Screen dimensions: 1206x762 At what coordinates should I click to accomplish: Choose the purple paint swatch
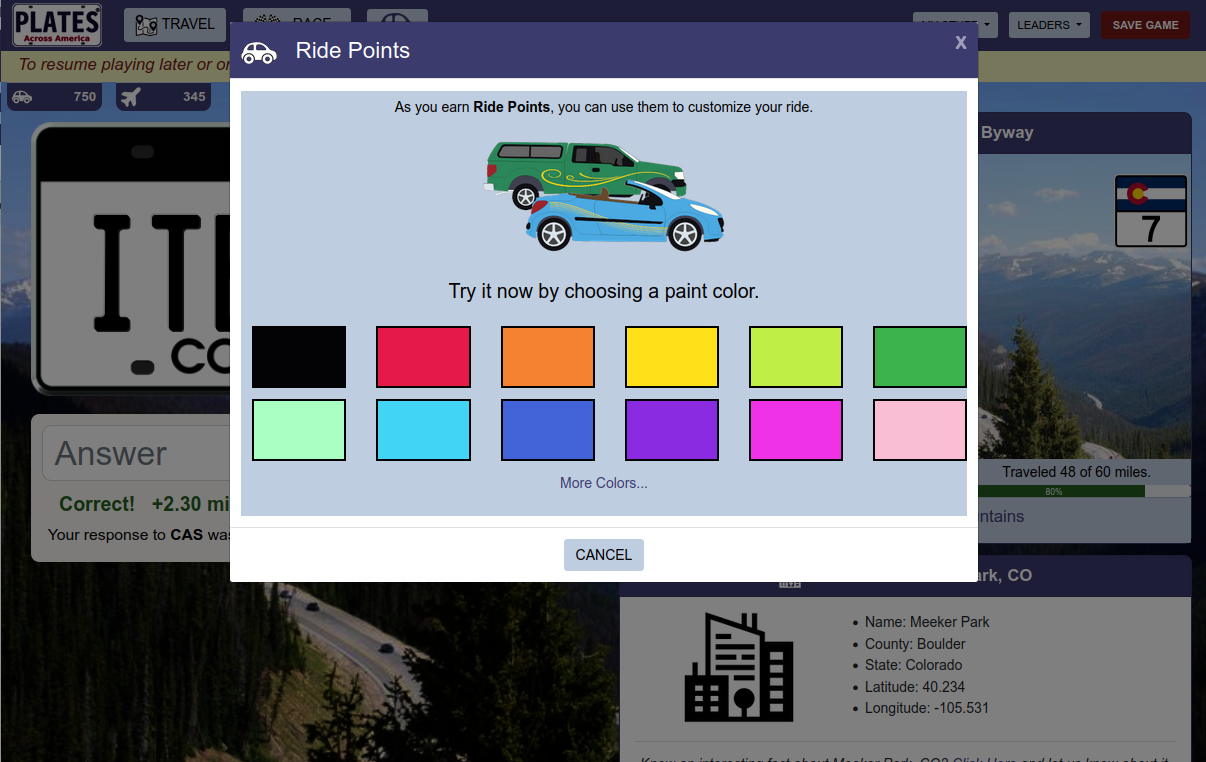pyautogui.click(x=671, y=430)
